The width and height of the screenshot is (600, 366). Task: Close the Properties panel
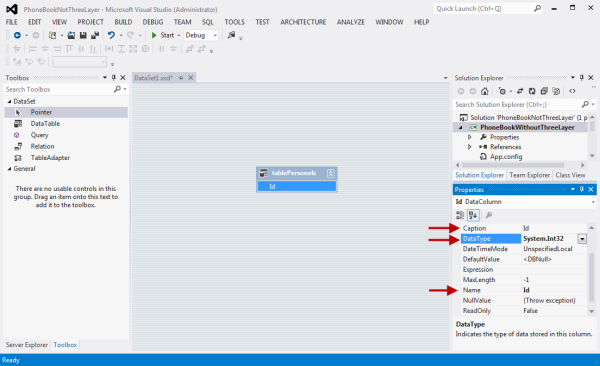591,190
